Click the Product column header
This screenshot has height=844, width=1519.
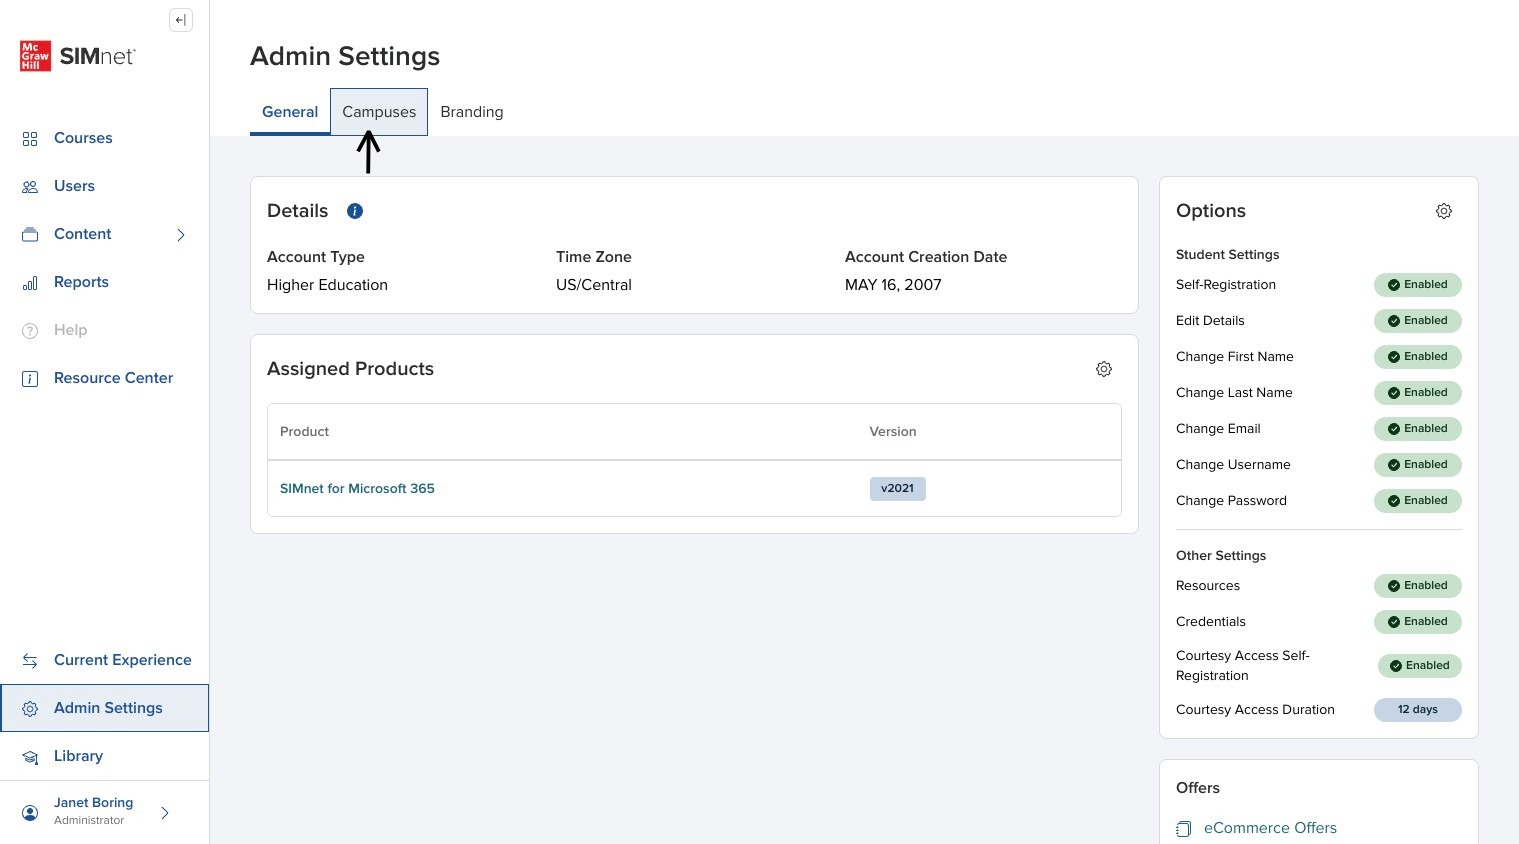click(304, 432)
